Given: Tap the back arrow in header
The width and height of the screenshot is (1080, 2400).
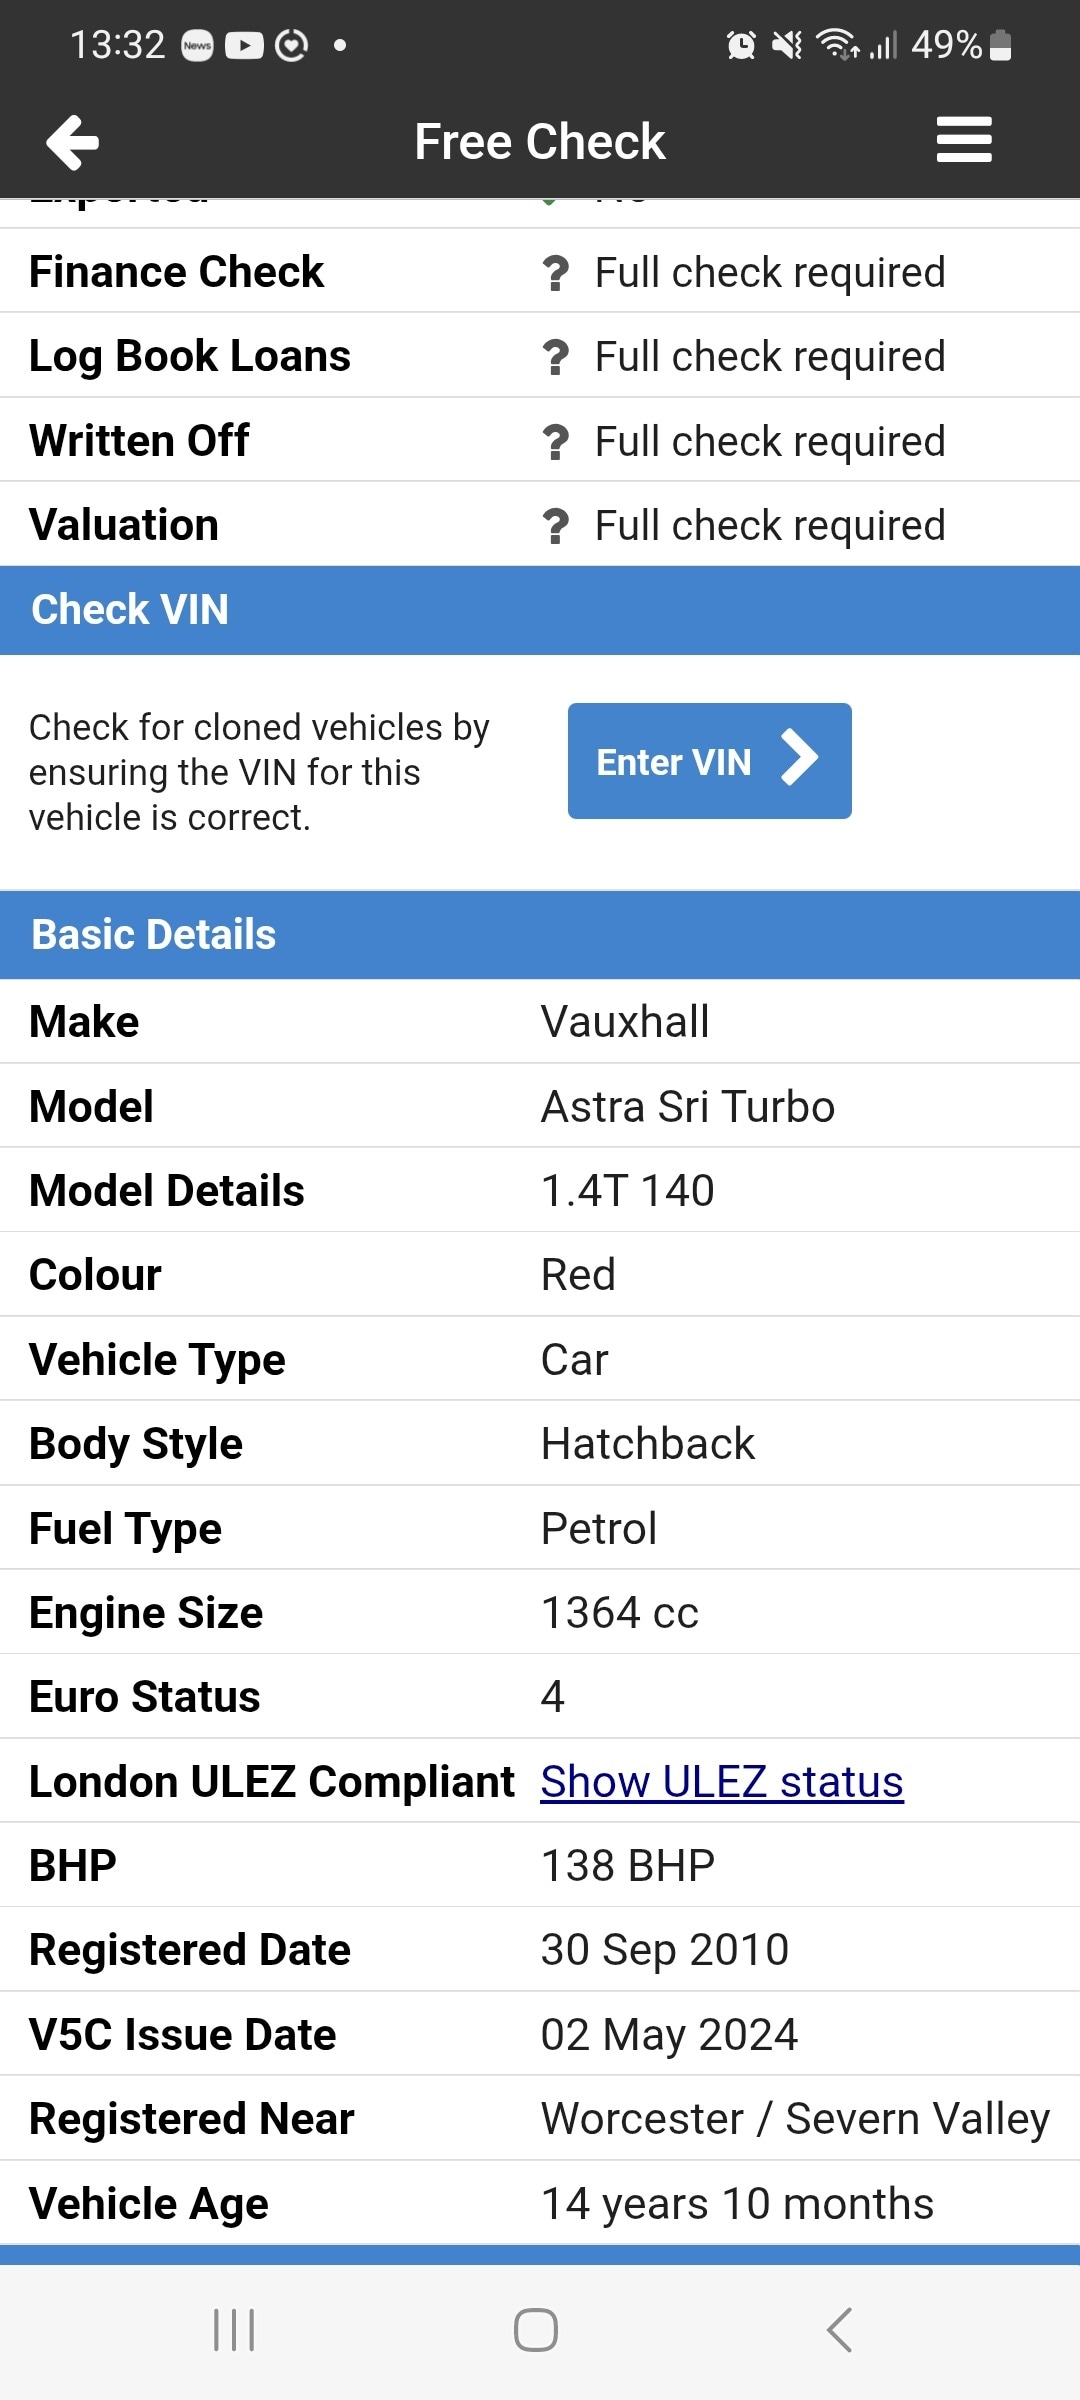Looking at the screenshot, I should 72,142.
